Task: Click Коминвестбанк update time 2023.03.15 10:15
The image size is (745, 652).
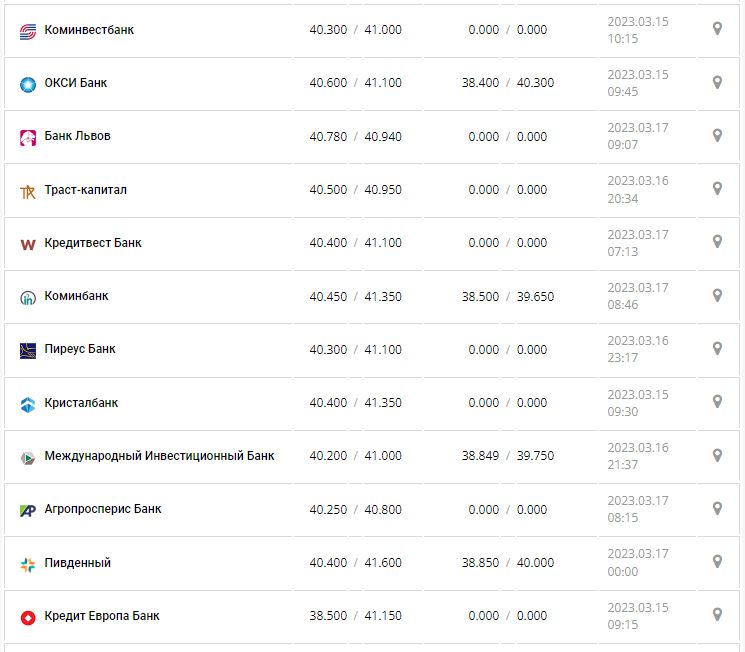Action: coord(637,29)
